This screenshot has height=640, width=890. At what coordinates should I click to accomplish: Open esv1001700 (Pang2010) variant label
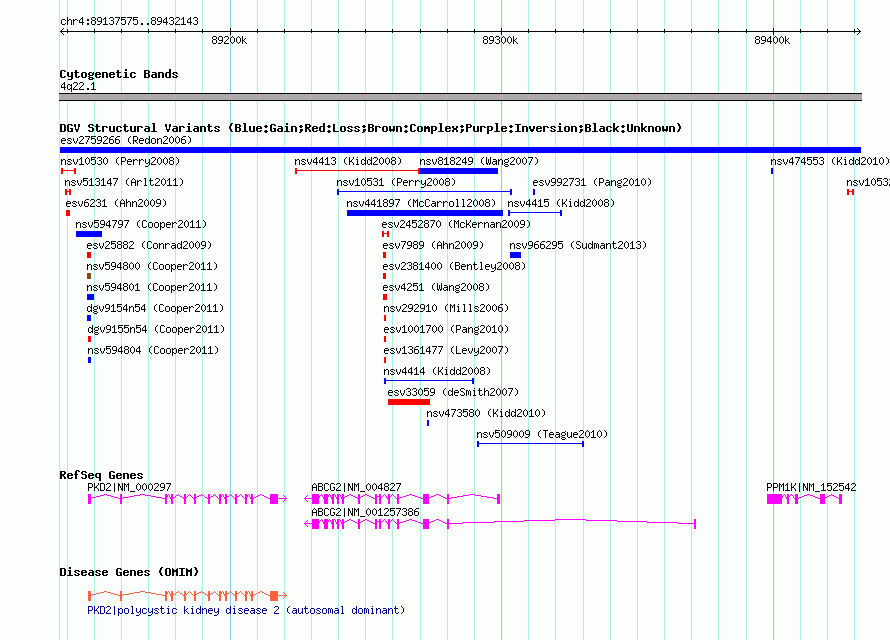[446, 329]
